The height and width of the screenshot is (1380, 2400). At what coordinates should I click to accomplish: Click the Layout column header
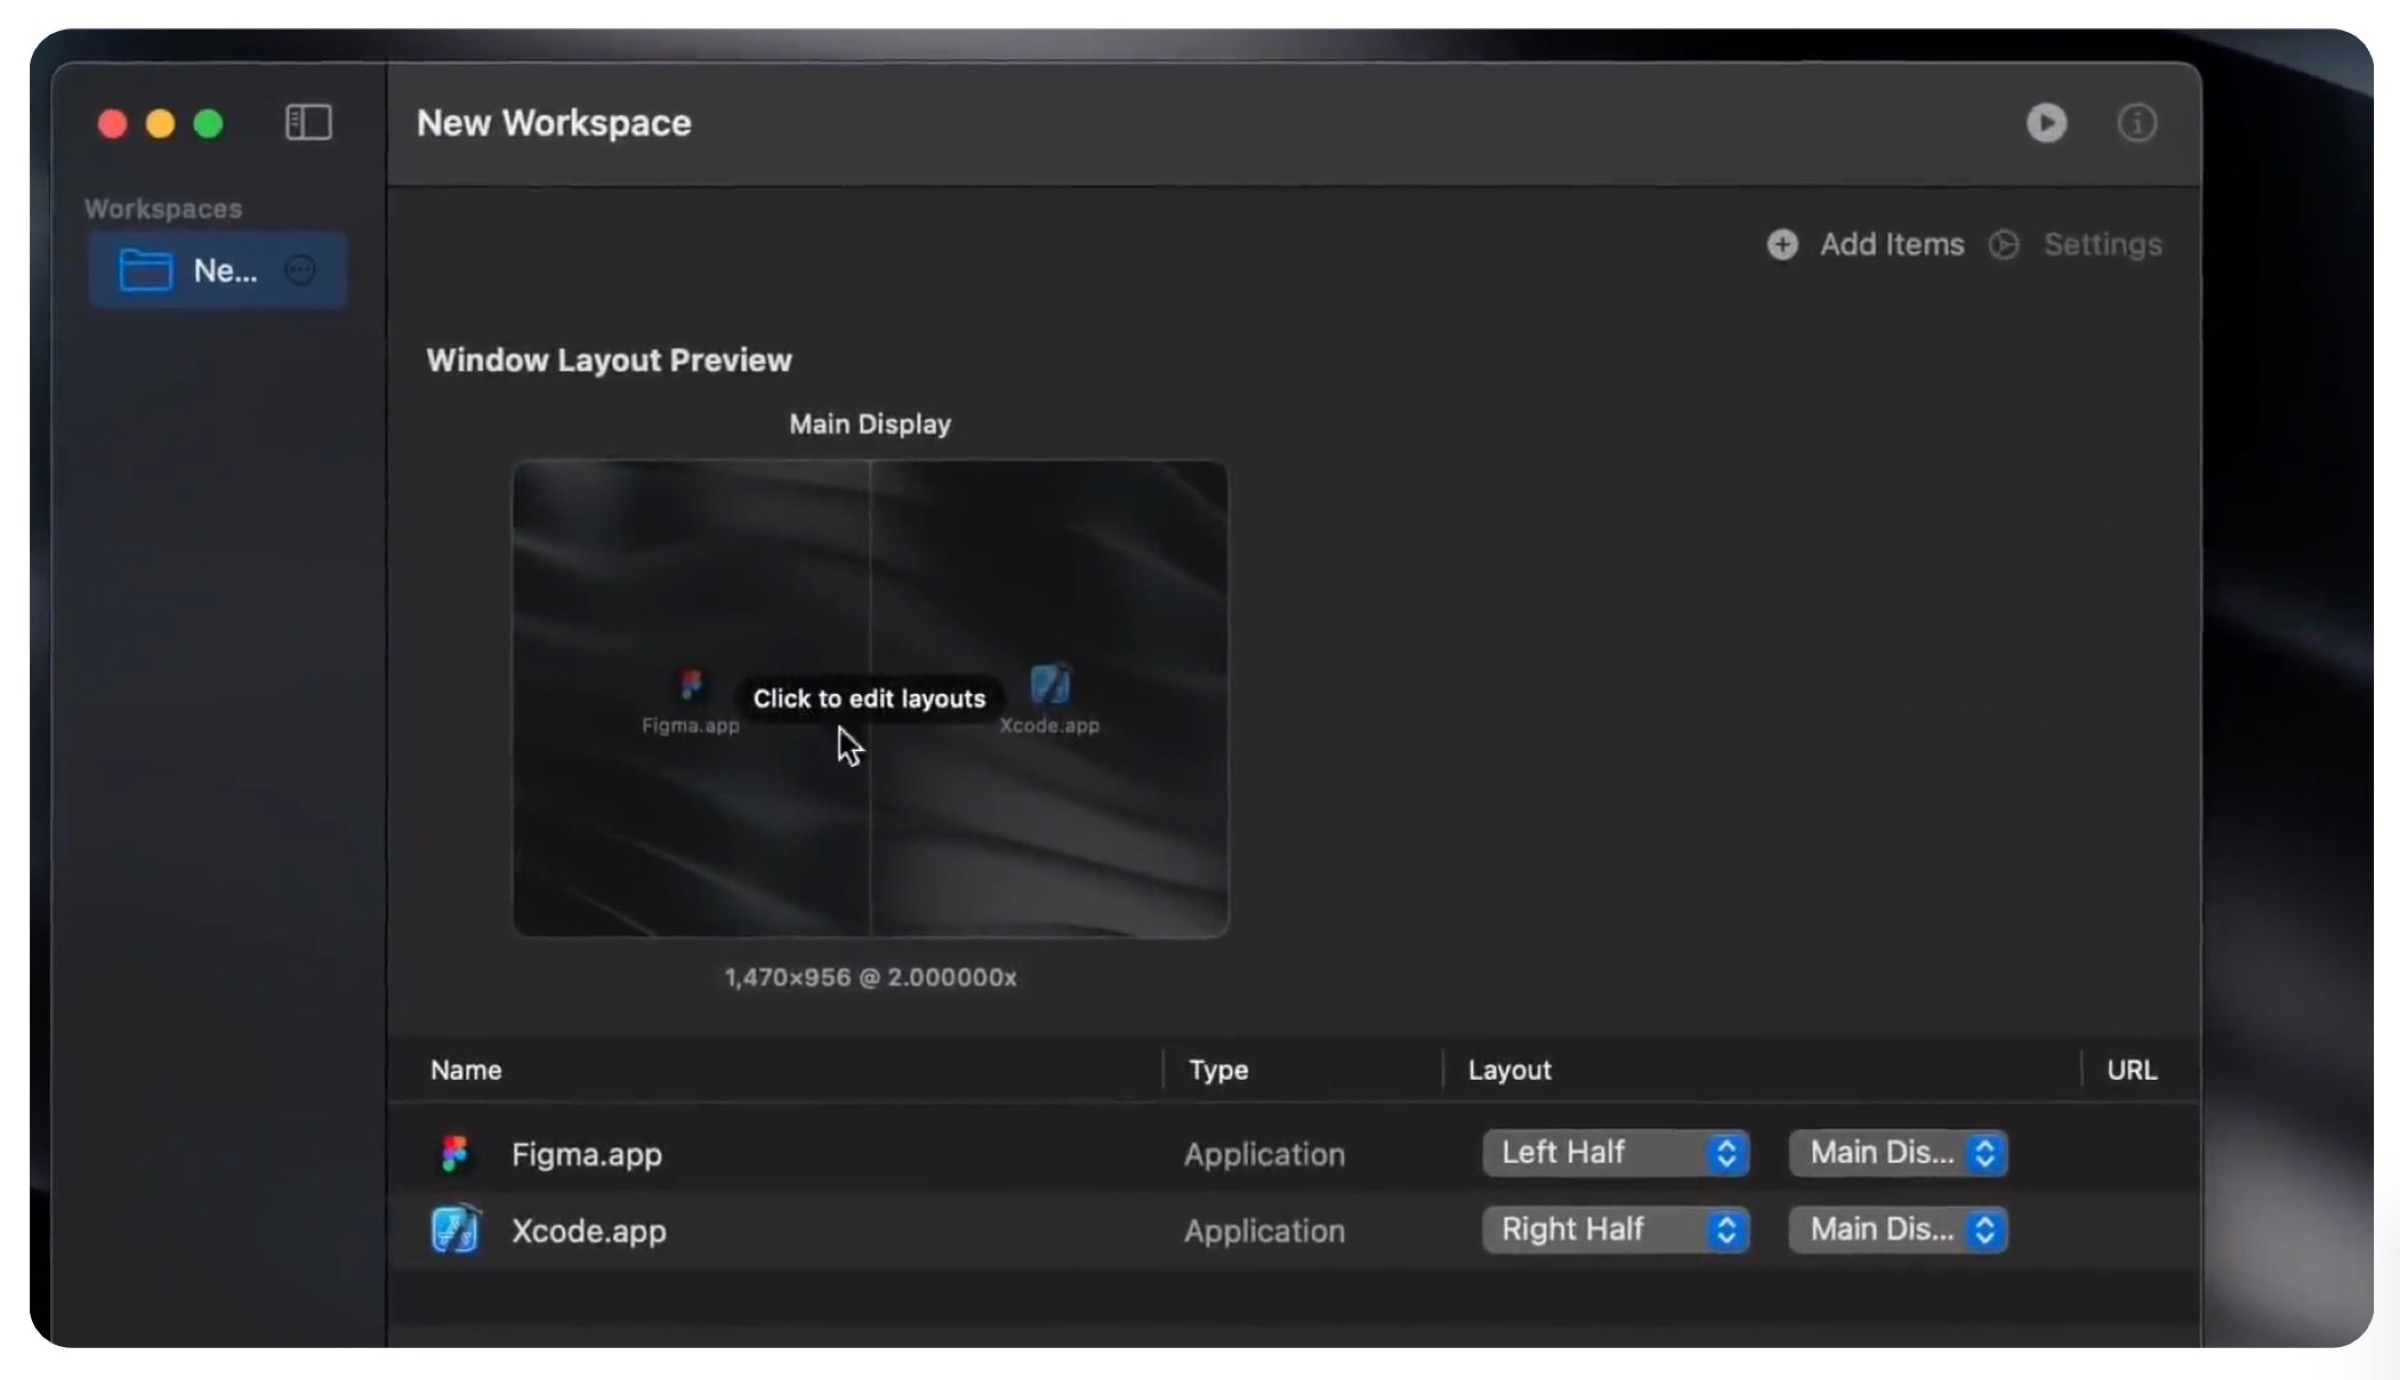pos(1509,1070)
